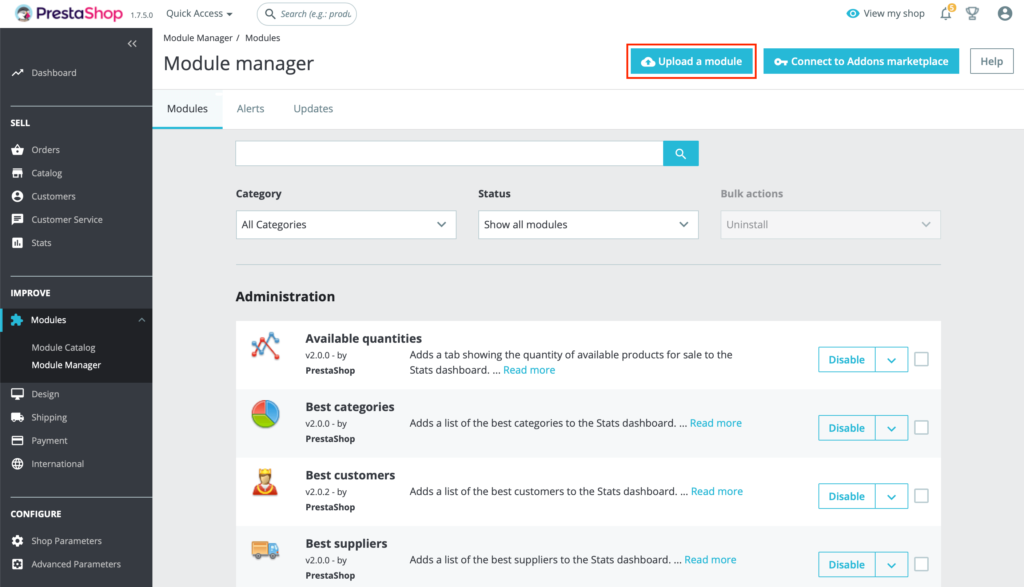Click the Payment credit card icon
Image resolution: width=1024 pixels, height=587 pixels.
tap(18, 441)
